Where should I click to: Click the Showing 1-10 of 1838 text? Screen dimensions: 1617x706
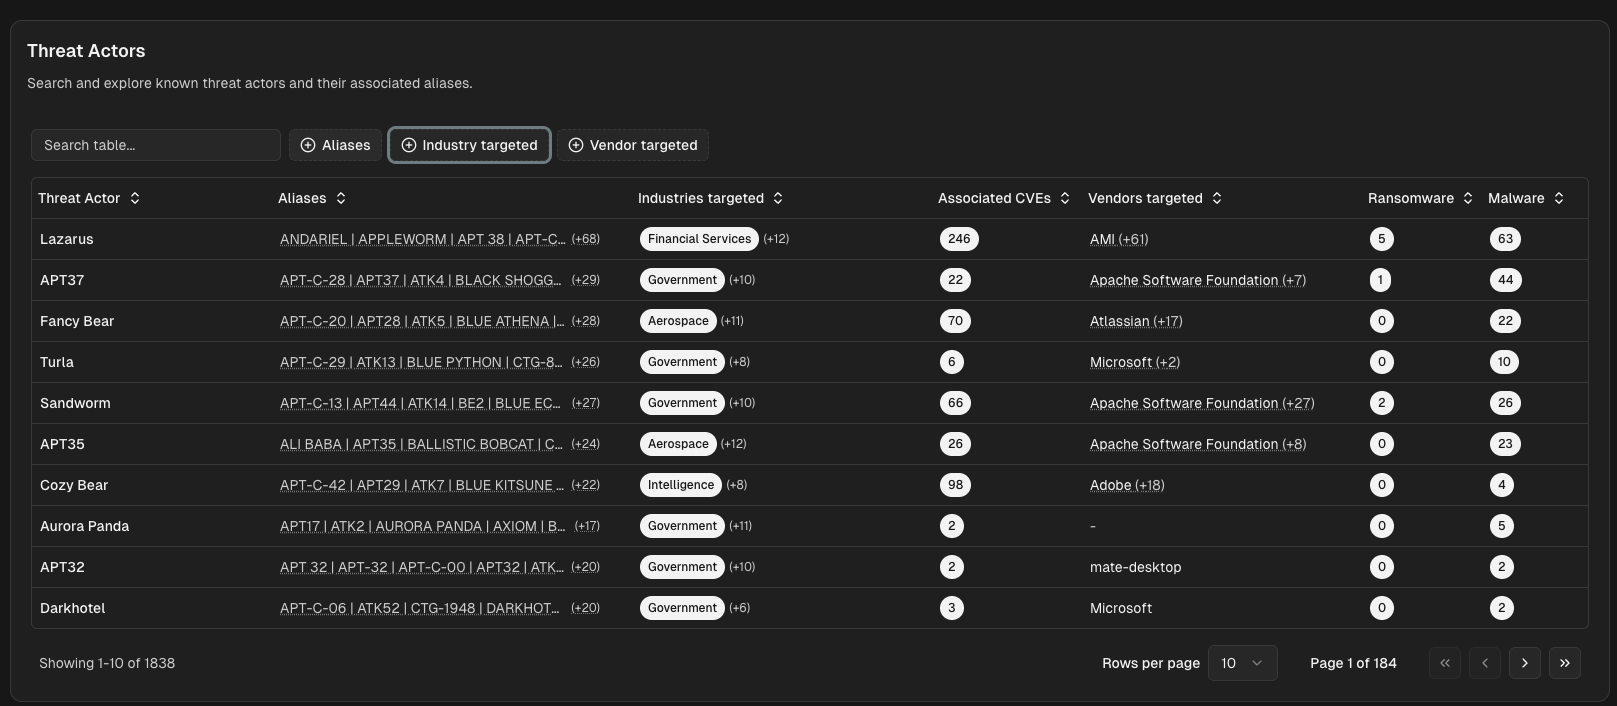pos(107,663)
